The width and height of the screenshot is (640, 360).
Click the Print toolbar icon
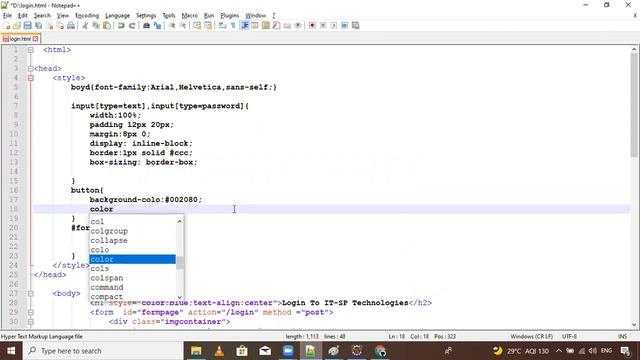pyautogui.click(x=71, y=25)
